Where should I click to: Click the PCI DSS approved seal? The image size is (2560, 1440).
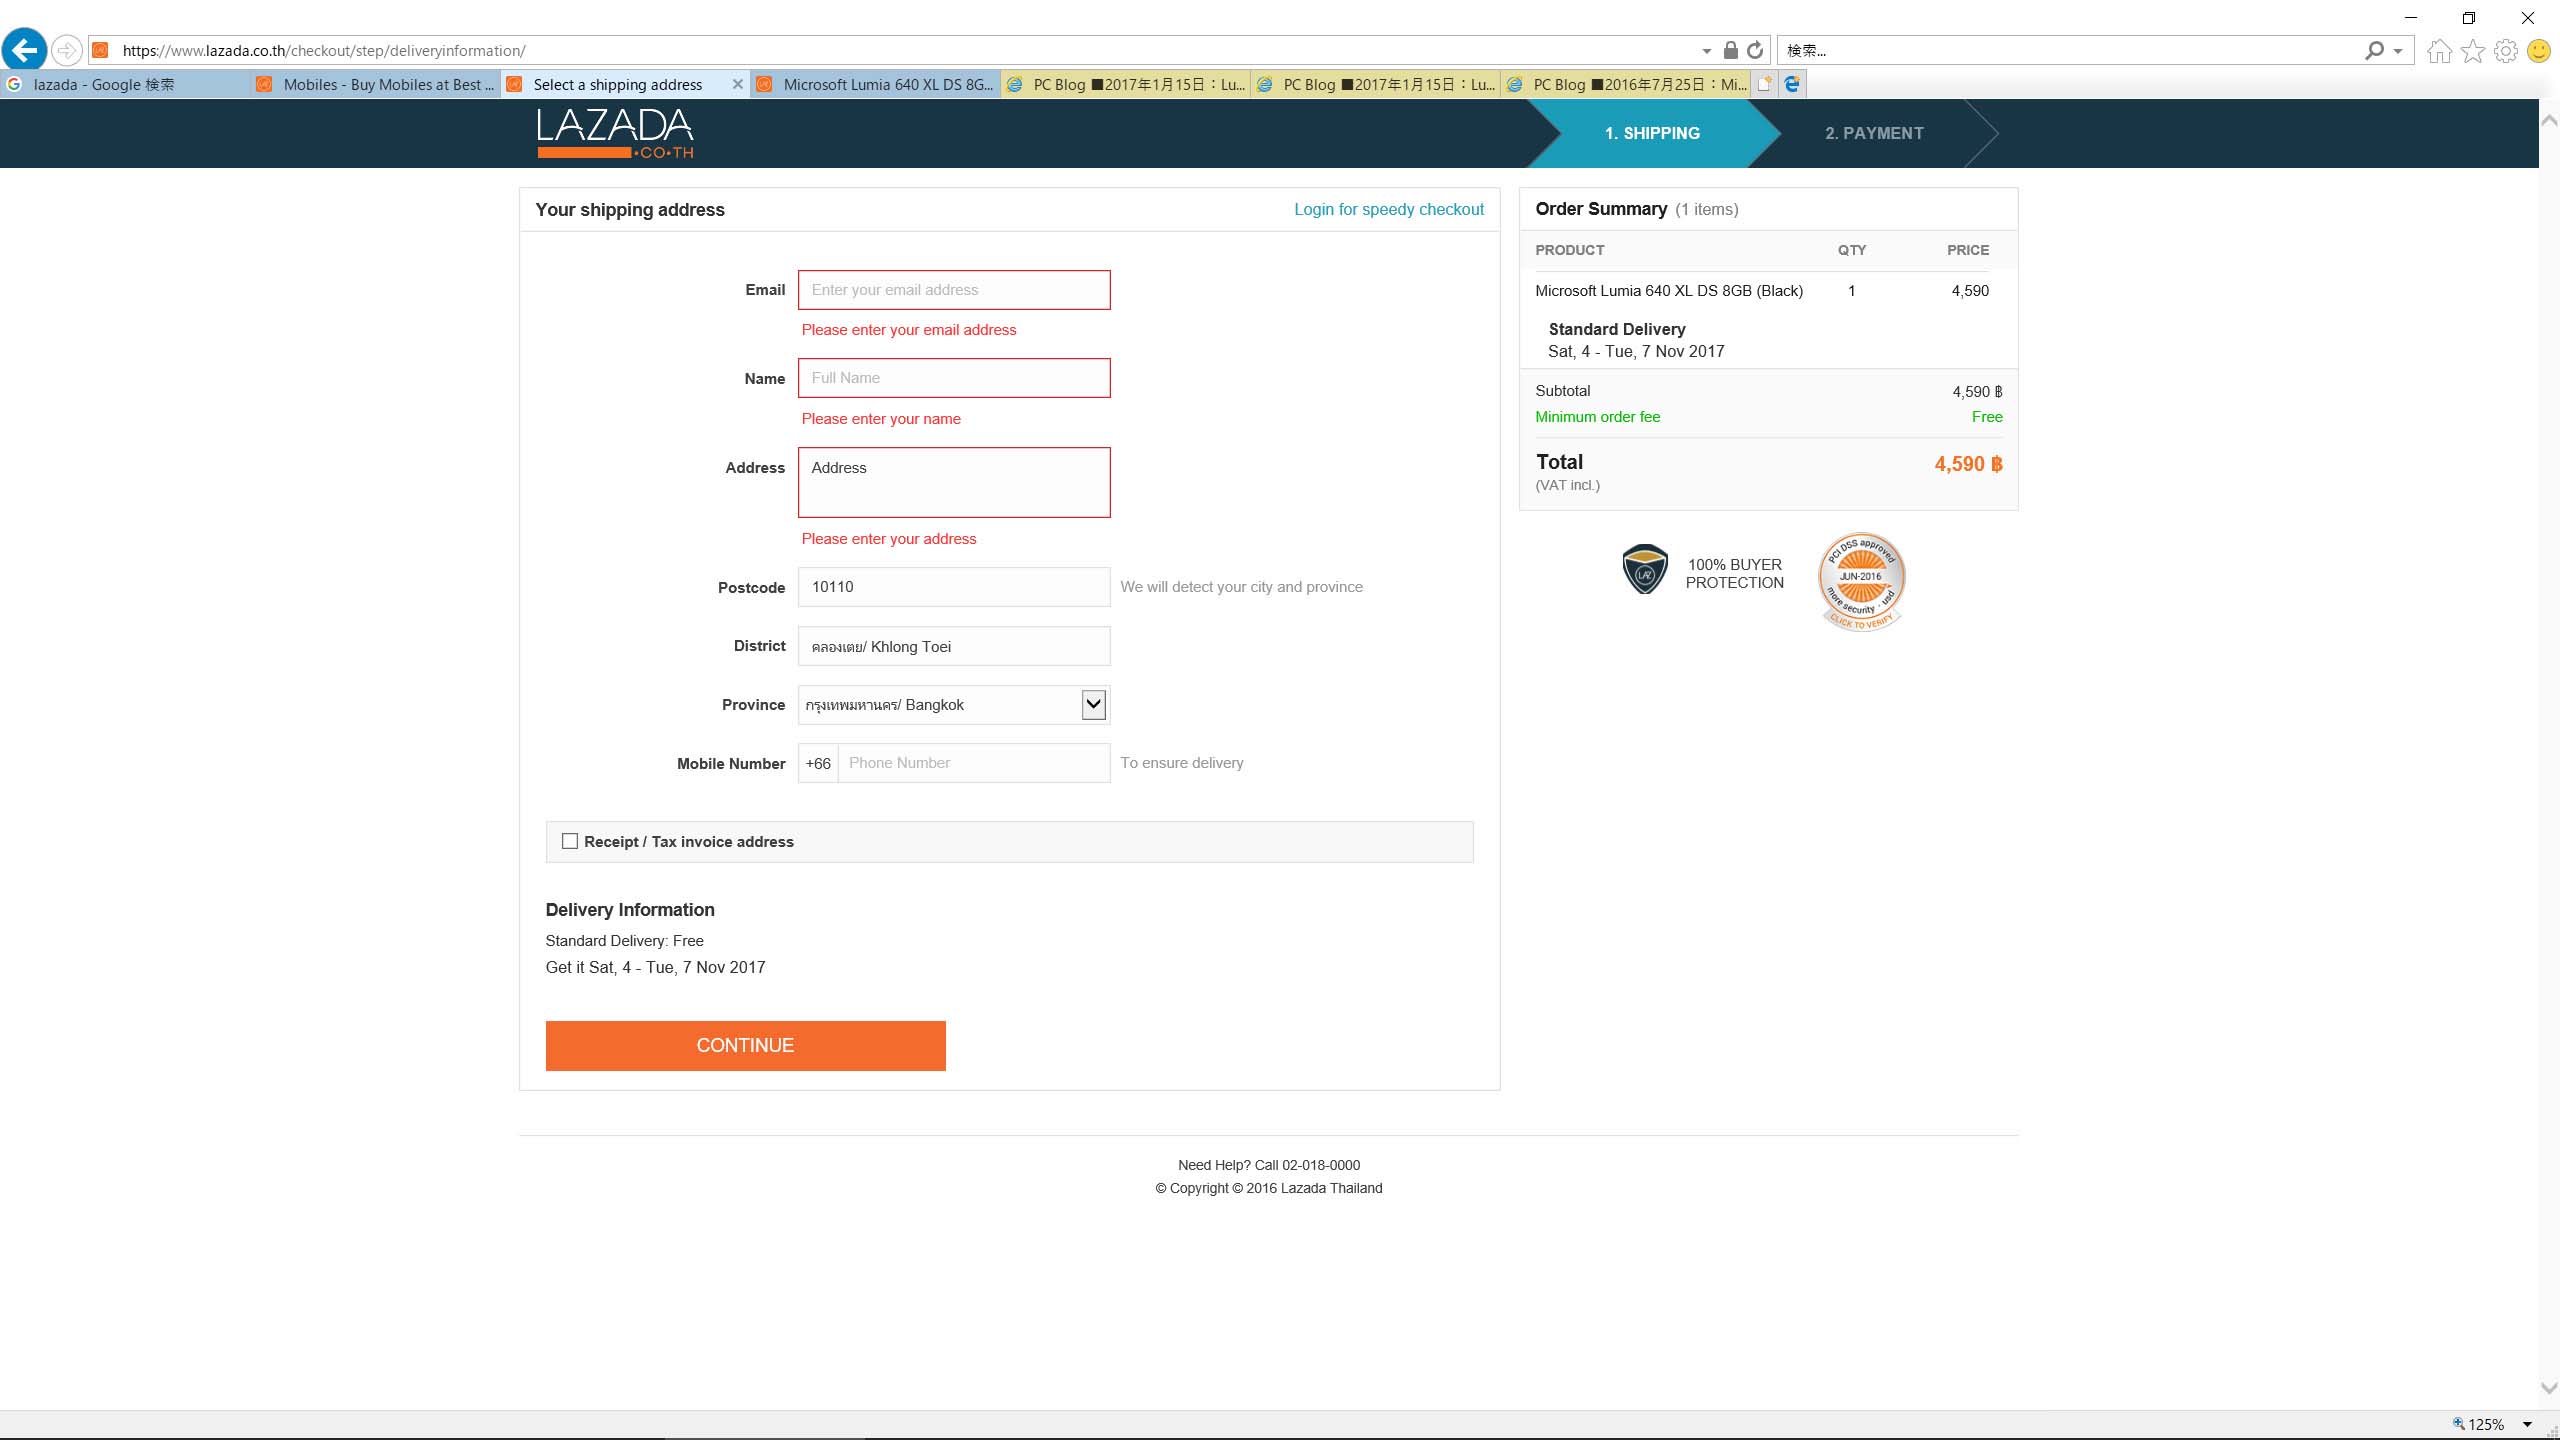click(1861, 581)
